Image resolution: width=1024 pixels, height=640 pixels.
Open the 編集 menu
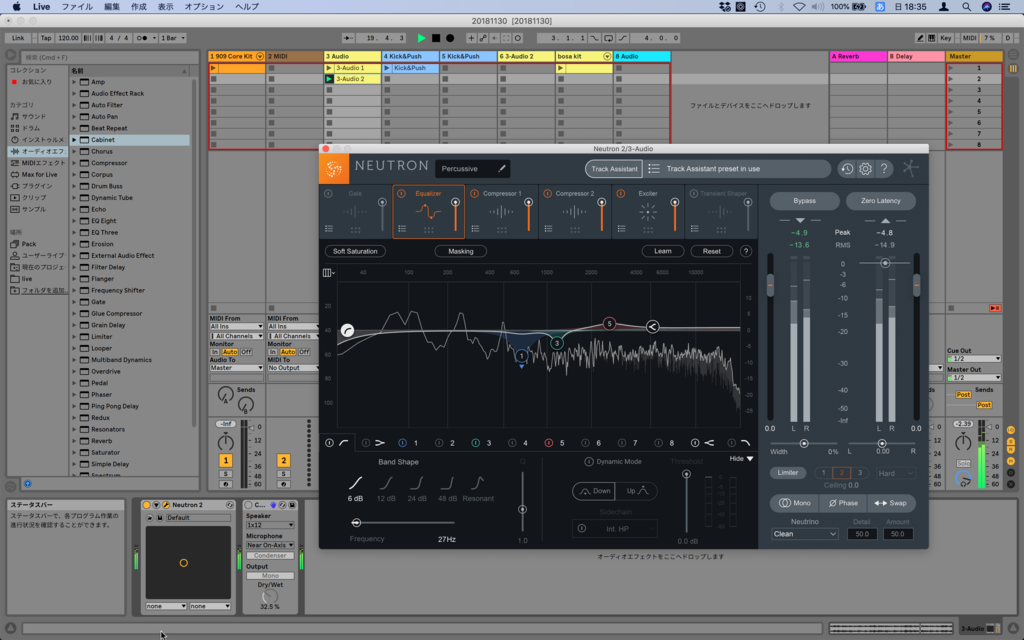(x=112, y=7)
